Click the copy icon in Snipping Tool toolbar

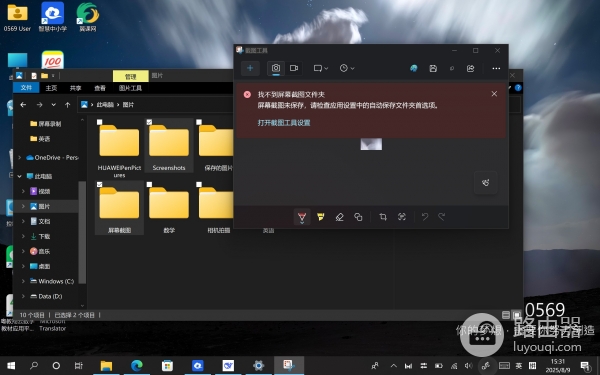point(452,68)
